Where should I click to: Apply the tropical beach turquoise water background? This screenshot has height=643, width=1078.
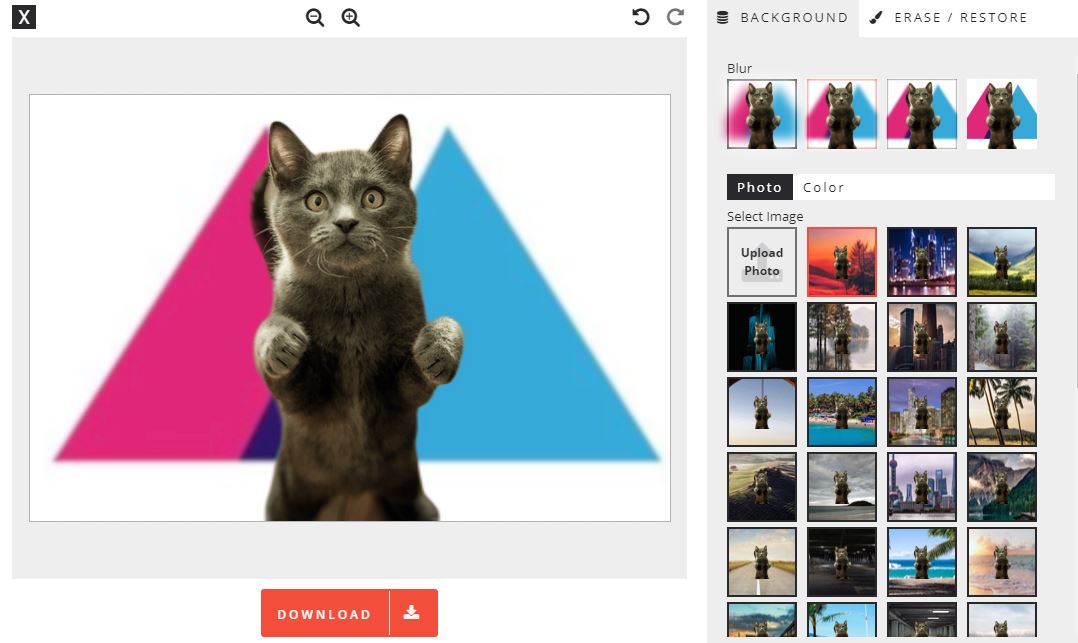coord(842,412)
